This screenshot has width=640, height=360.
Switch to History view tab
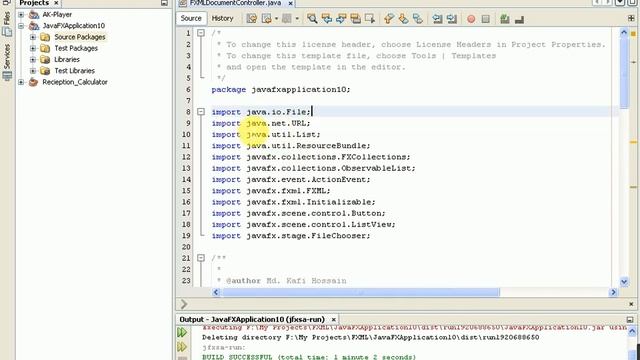(222, 18)
